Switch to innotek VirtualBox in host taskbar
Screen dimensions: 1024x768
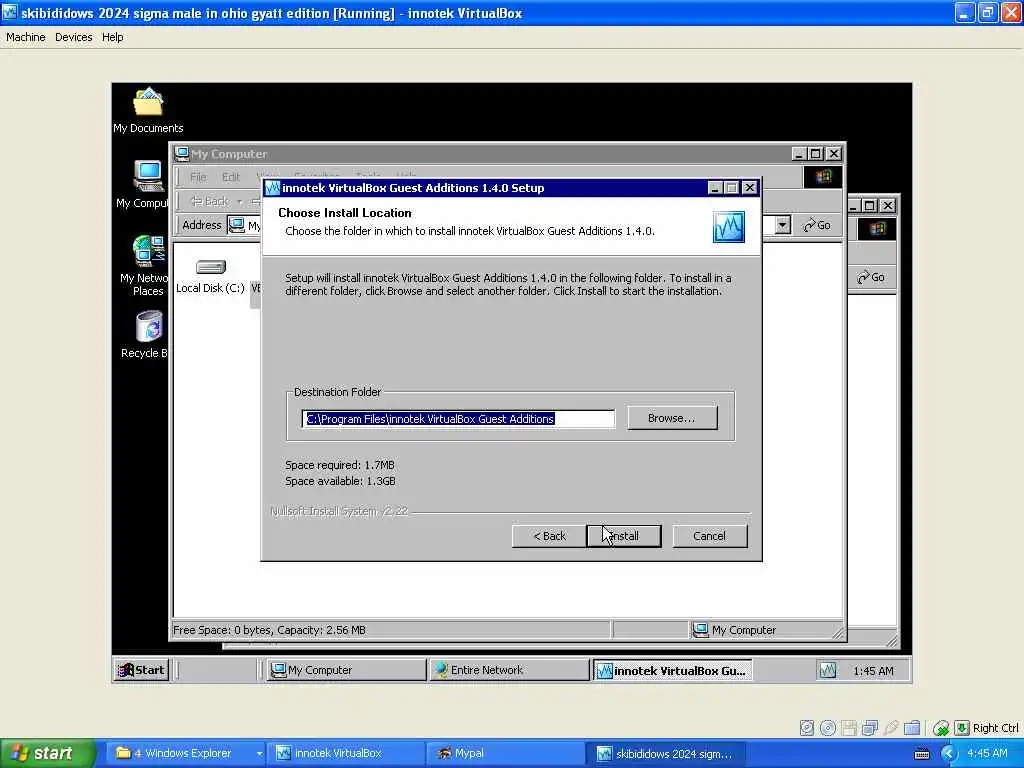coord(346,754)
